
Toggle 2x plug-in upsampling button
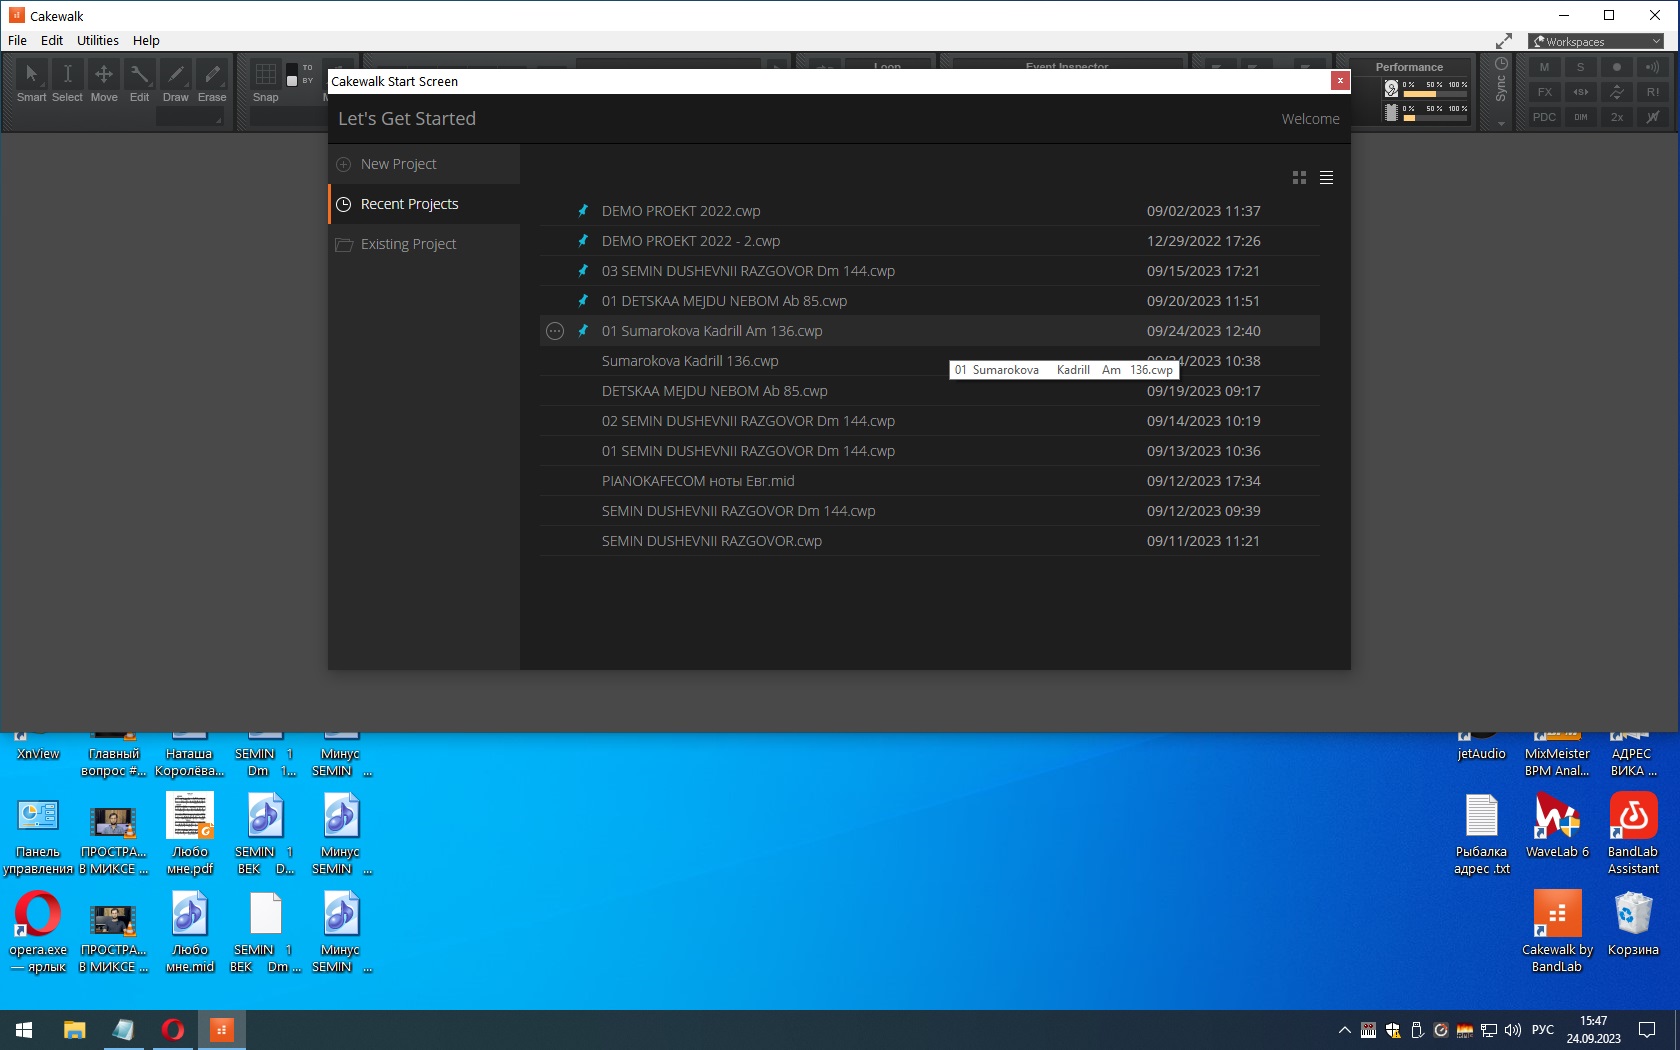1616,117
